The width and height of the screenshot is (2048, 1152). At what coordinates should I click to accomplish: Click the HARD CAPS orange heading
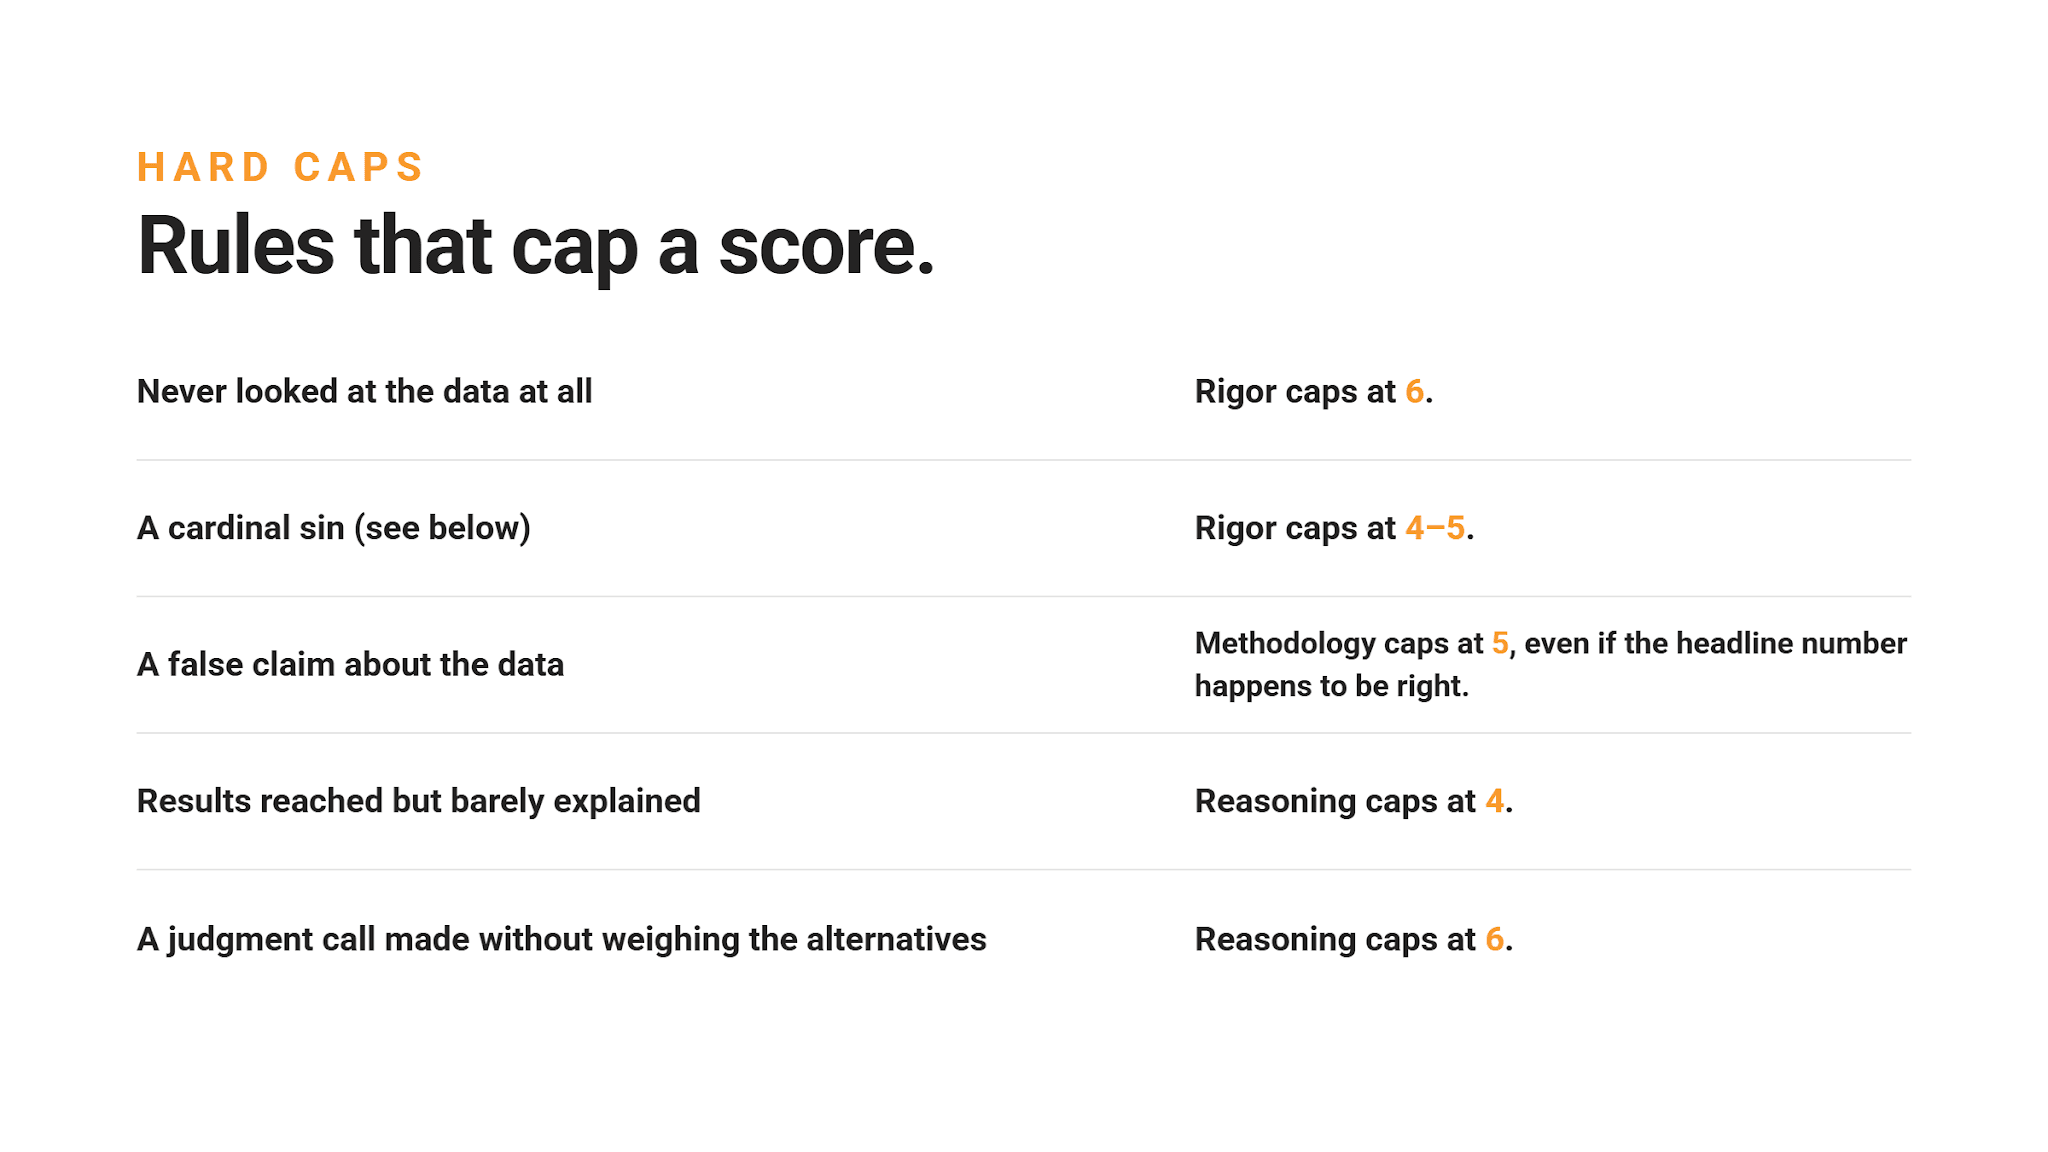tap(280, 167)
